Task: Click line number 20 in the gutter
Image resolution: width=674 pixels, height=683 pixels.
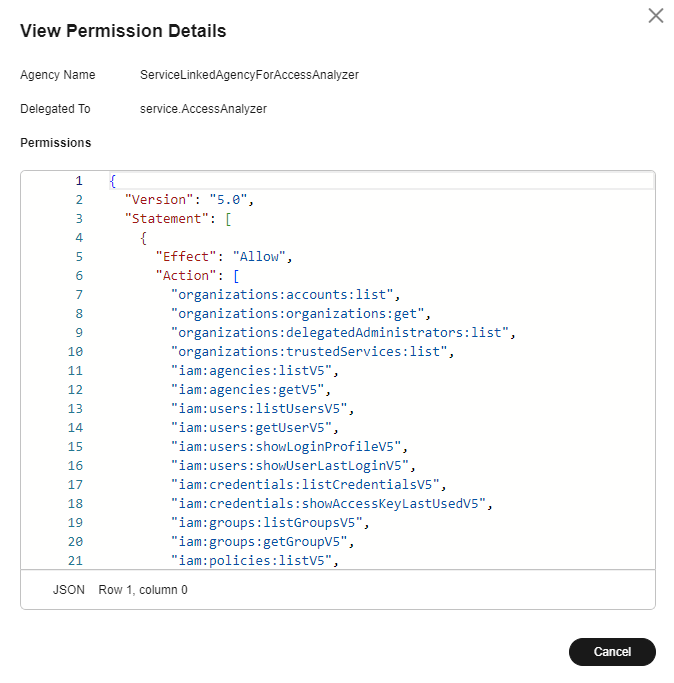Action: coord(76,541)
